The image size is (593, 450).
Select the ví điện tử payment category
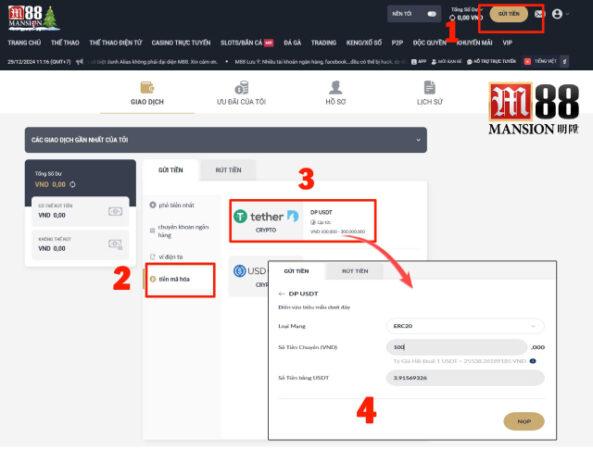pyautogui.click(x=167, y=257)
